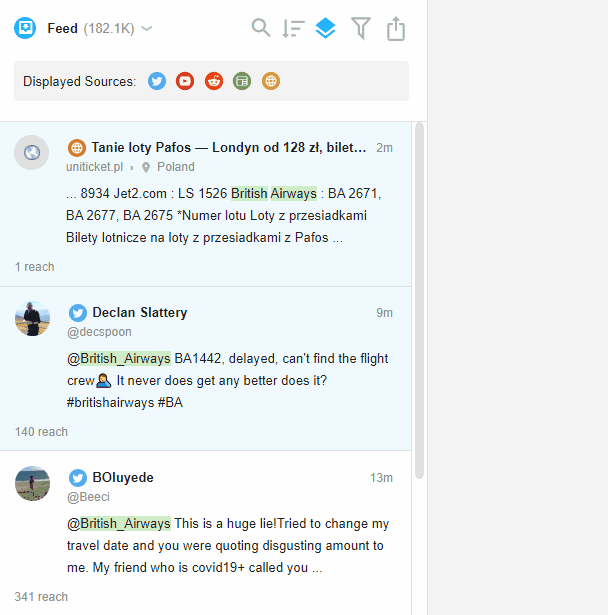Viewport: 608px width, 615px height.
Task: Click the @decspoon handle
Action: [x=99, y=332]
